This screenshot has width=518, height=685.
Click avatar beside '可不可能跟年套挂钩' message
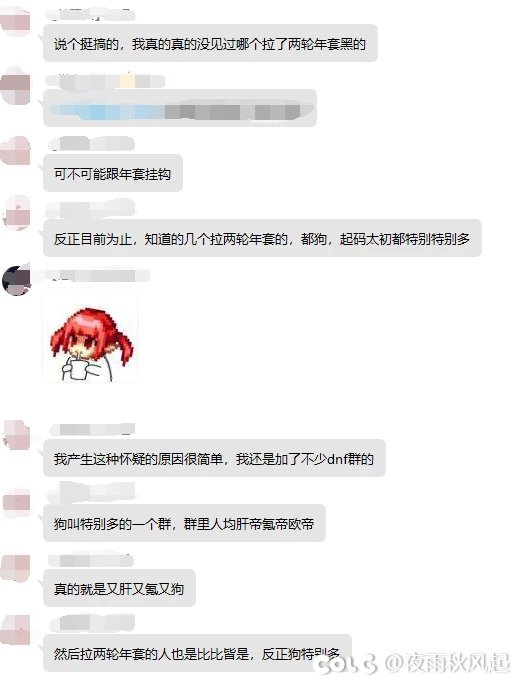[x=16, y=150]
